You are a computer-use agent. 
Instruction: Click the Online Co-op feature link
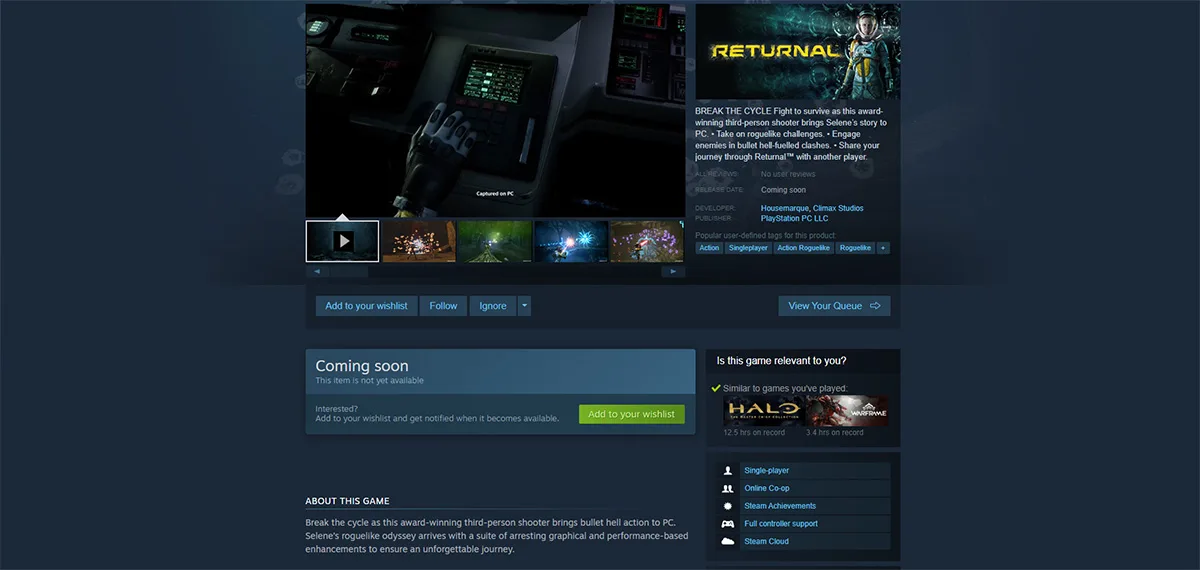tap(767, 488)
